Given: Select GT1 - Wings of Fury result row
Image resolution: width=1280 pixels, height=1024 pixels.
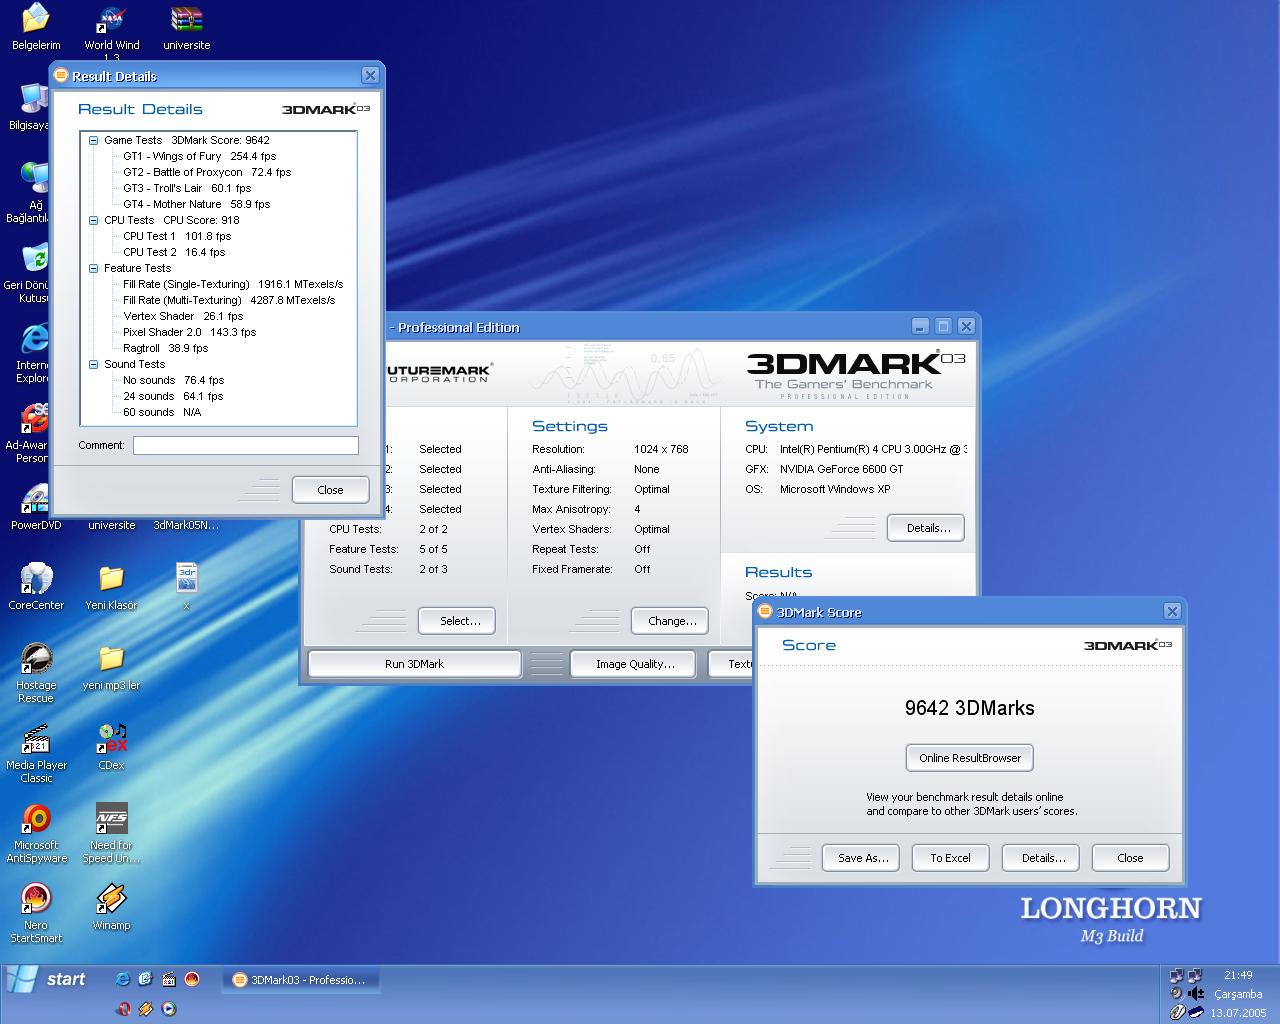Looking at the screenshot, I should [199, 156].
